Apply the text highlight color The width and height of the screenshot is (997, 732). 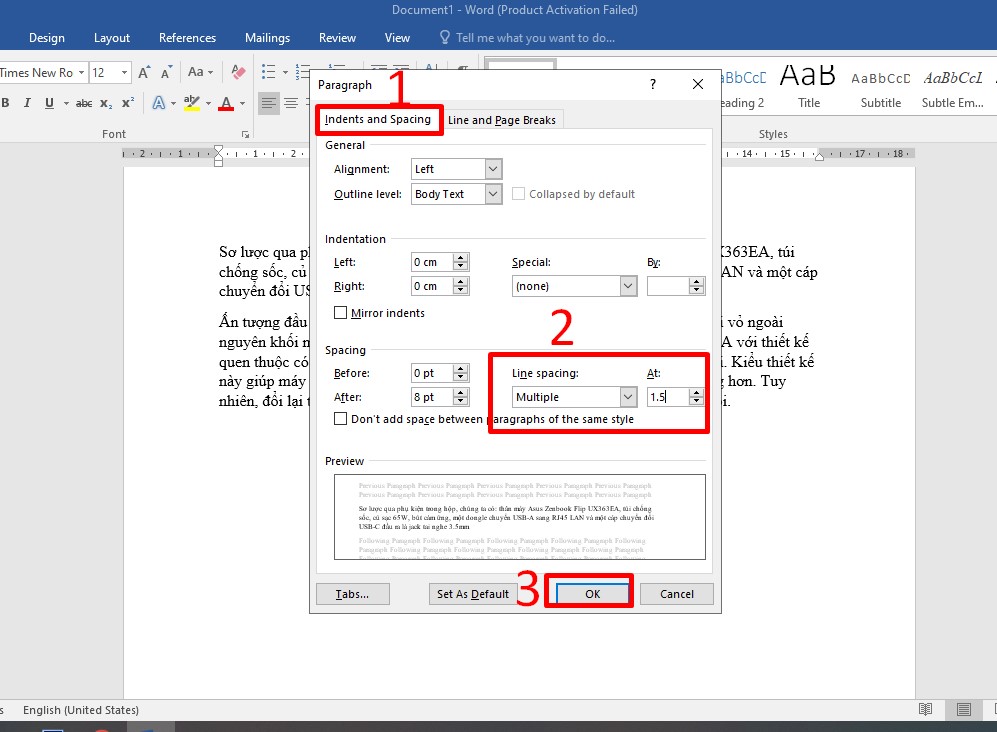tap(190, 103)
